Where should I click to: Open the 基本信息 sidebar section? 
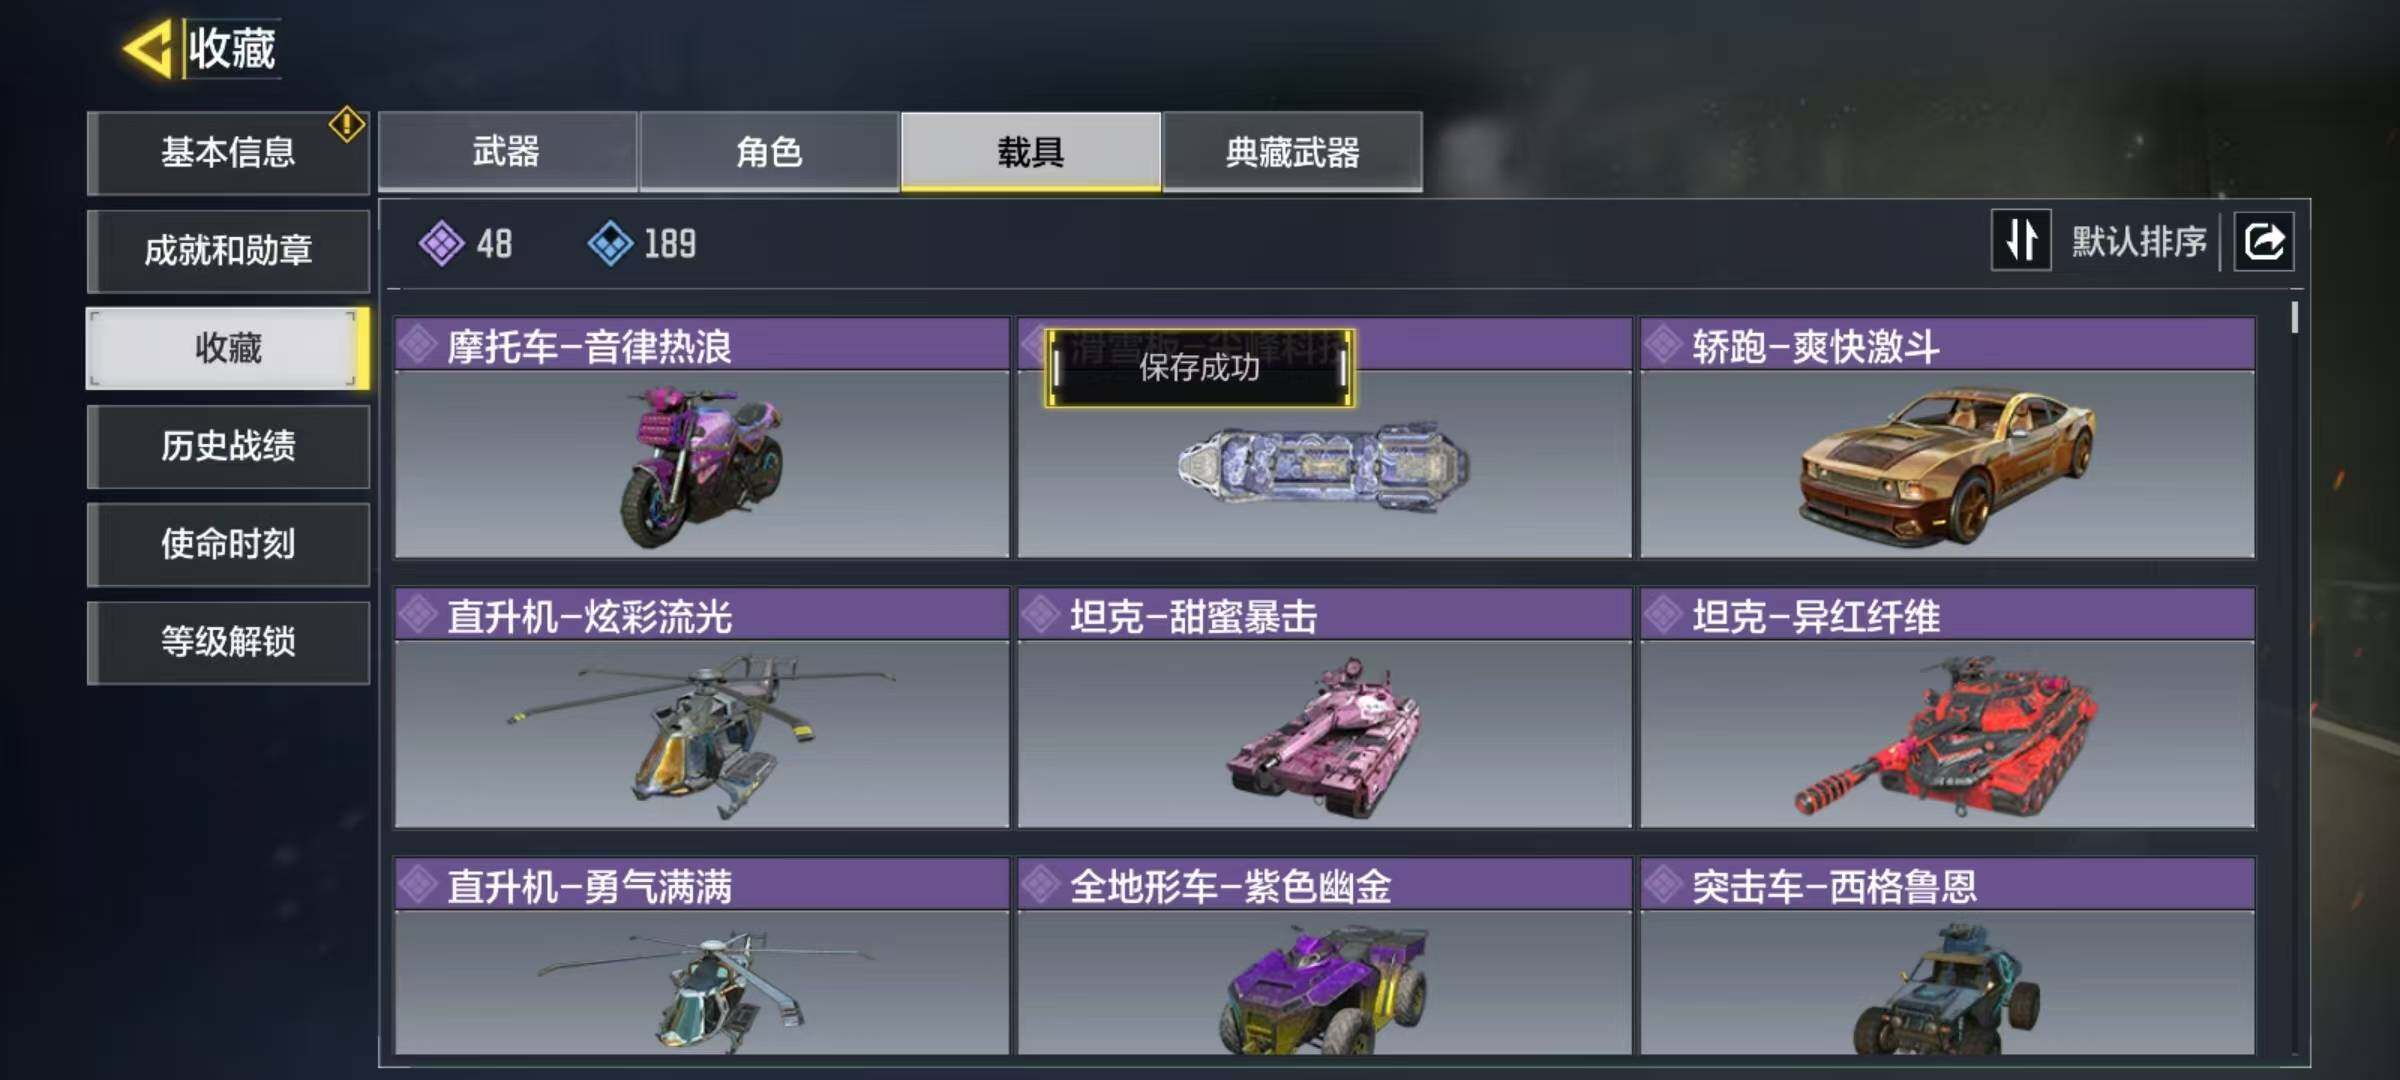tap(228, 152)
